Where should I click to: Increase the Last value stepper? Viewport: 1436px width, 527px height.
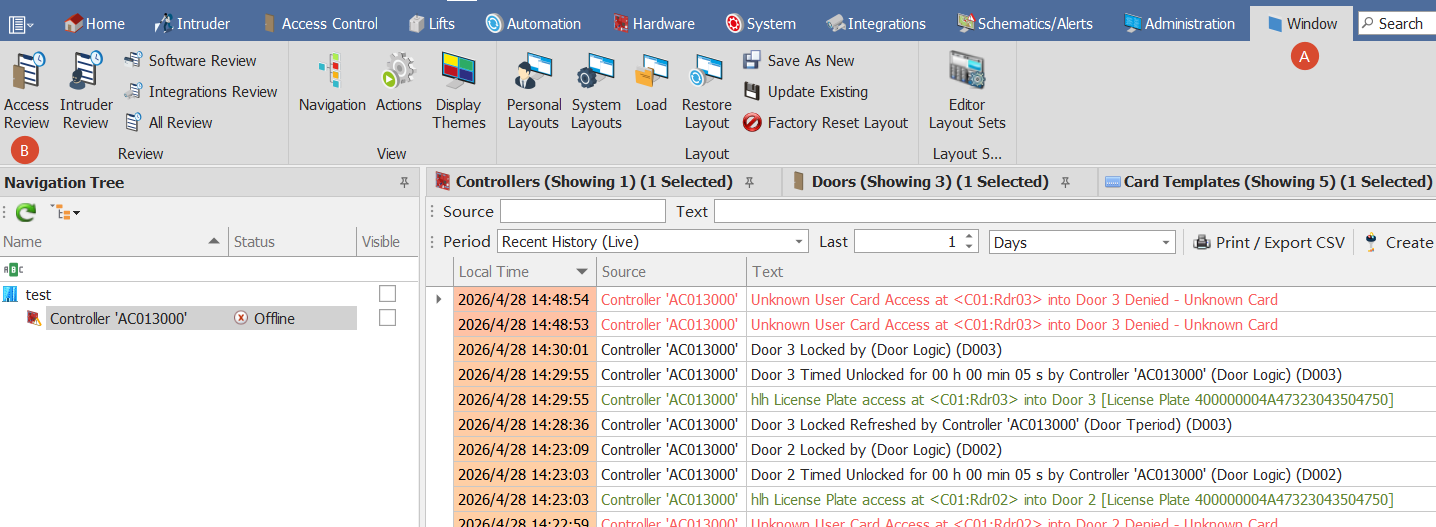[x=968, y=236]
